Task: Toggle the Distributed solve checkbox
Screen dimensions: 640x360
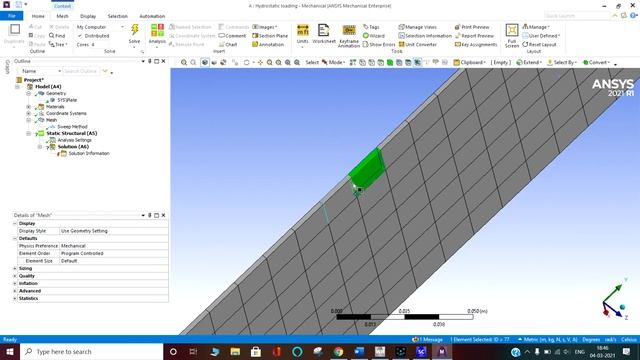Action: coord(80,36)
